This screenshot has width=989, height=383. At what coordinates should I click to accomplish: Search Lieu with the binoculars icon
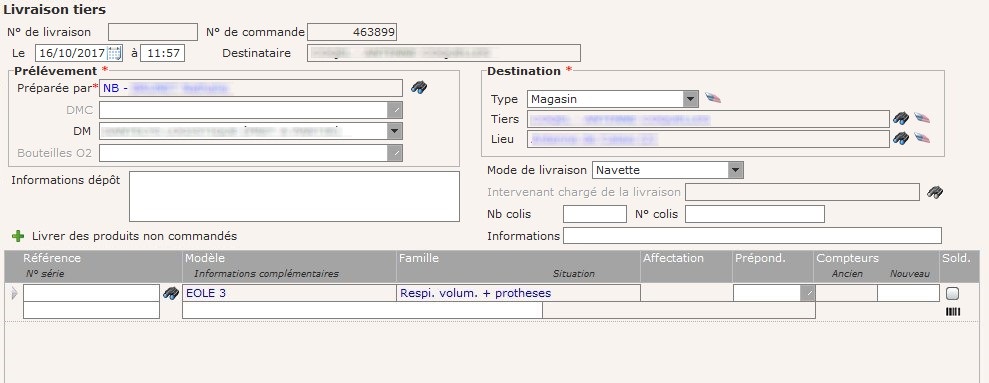(x=901, y=138)
